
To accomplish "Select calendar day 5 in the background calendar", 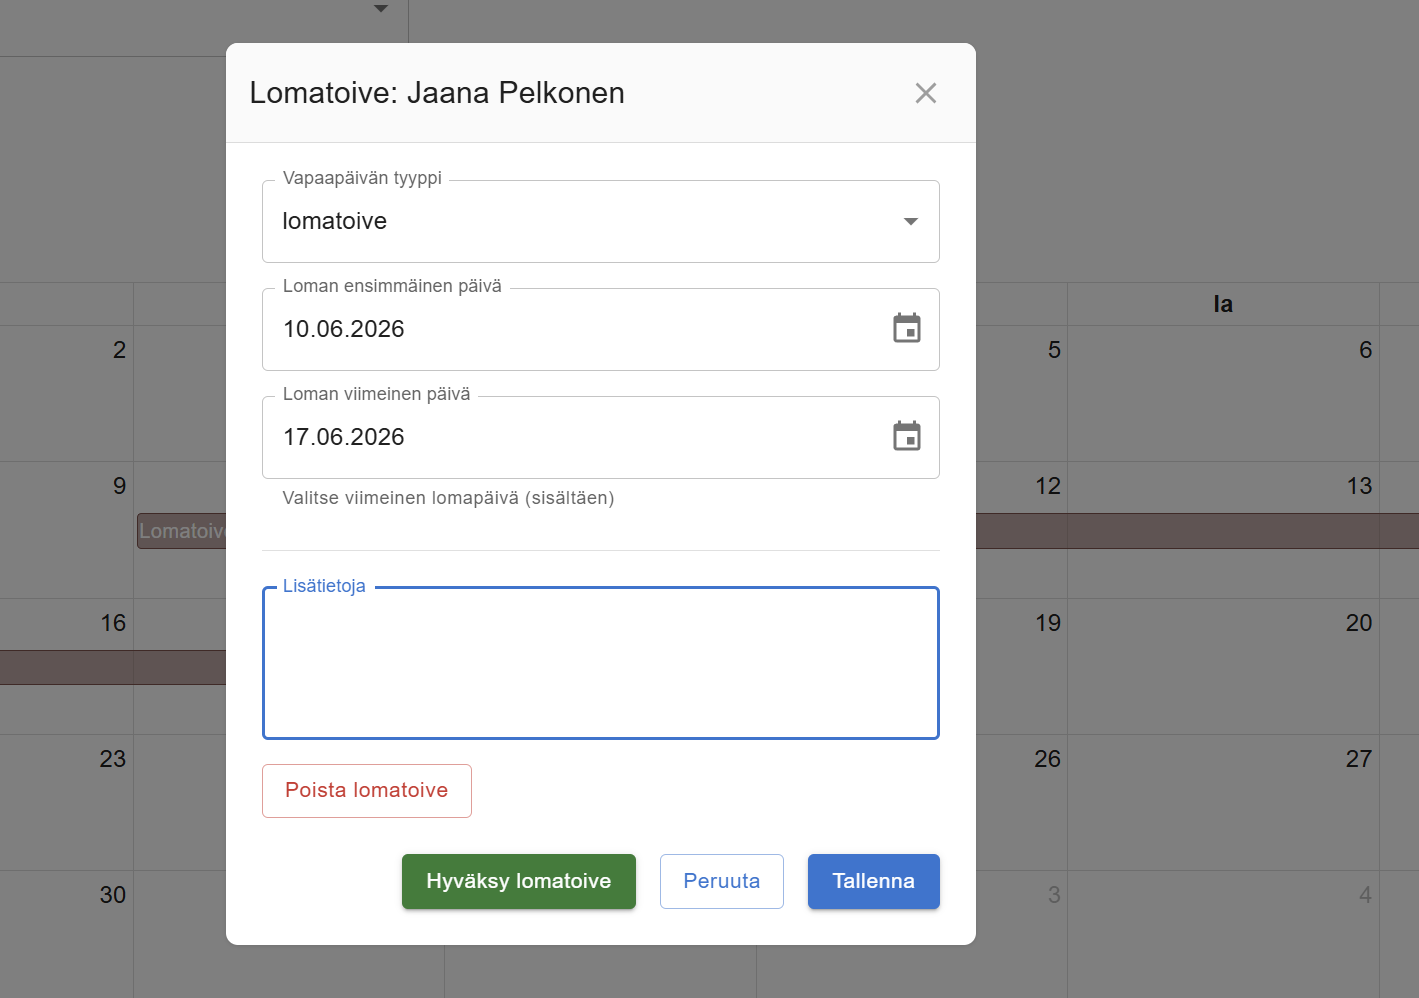I will click(x=1054, y=350).
